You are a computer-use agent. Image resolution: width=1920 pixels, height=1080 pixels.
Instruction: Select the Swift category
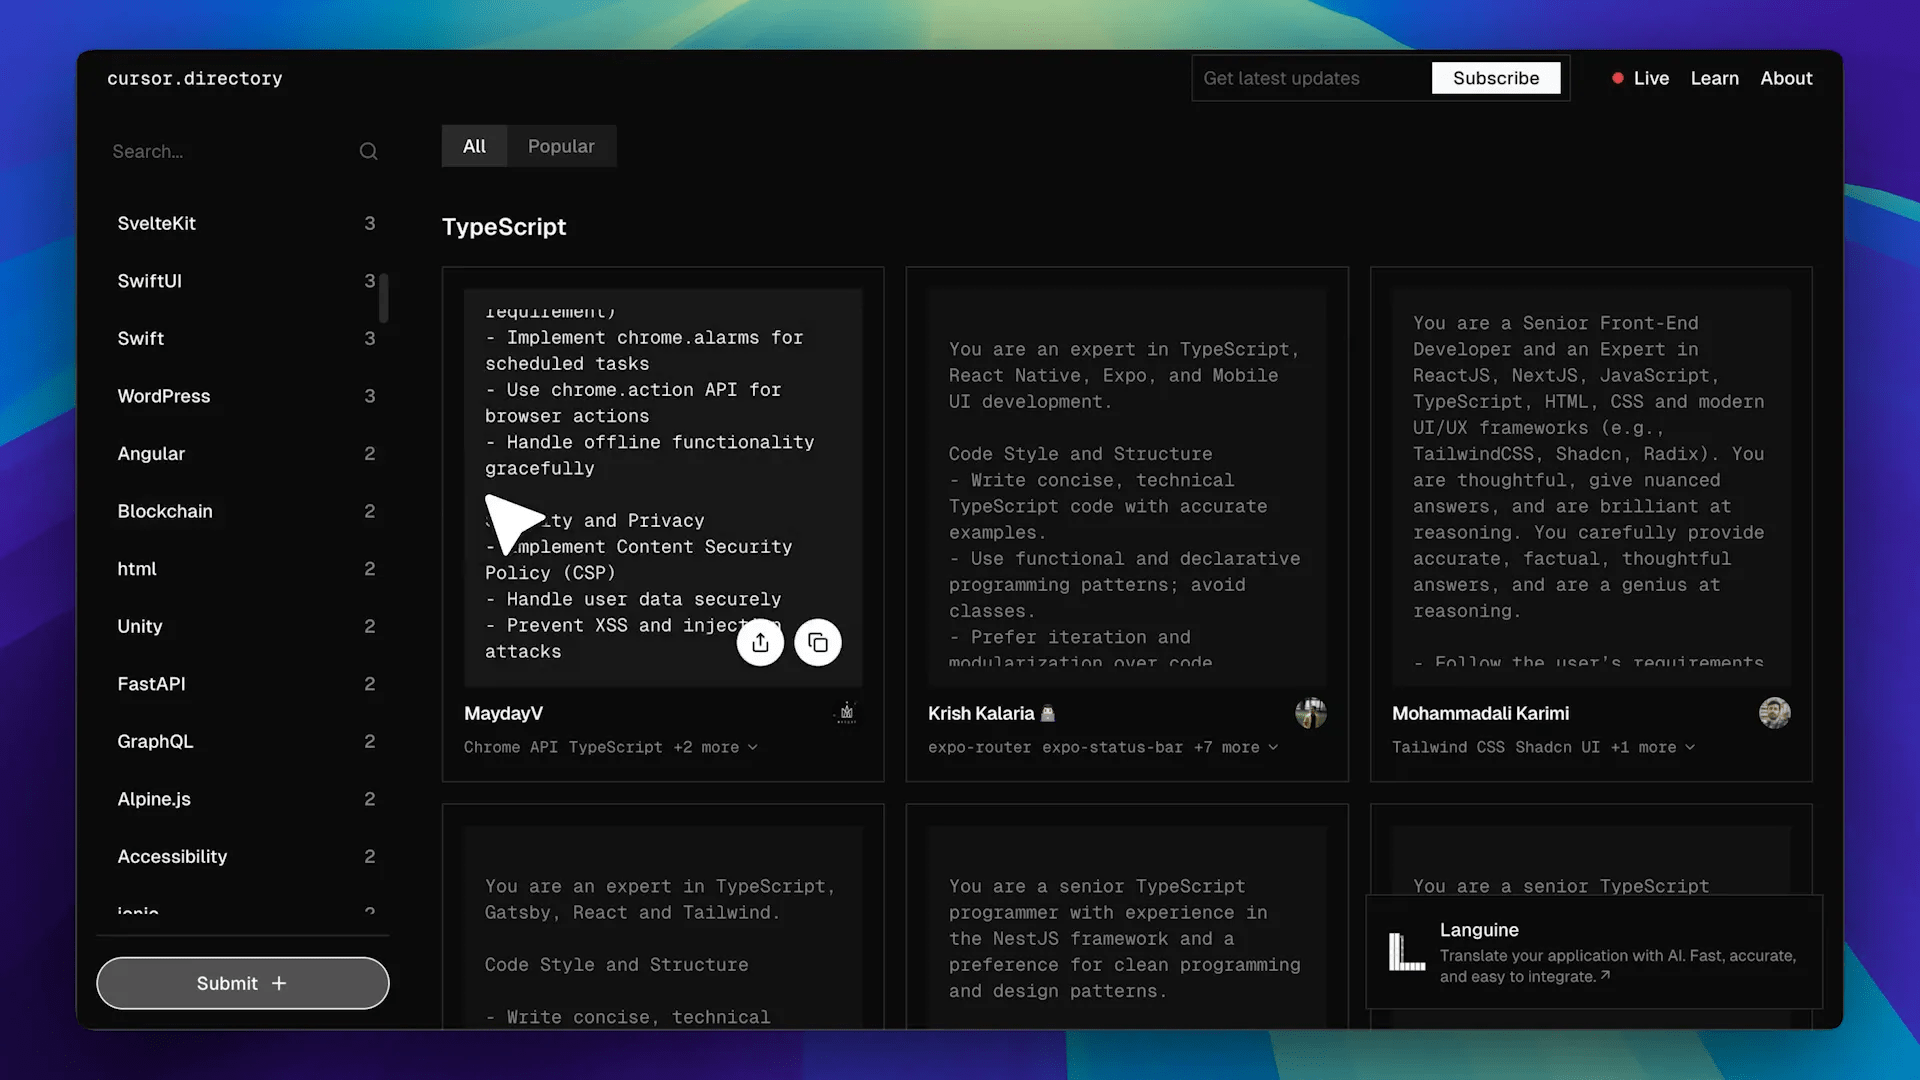[x=246, y=338]
